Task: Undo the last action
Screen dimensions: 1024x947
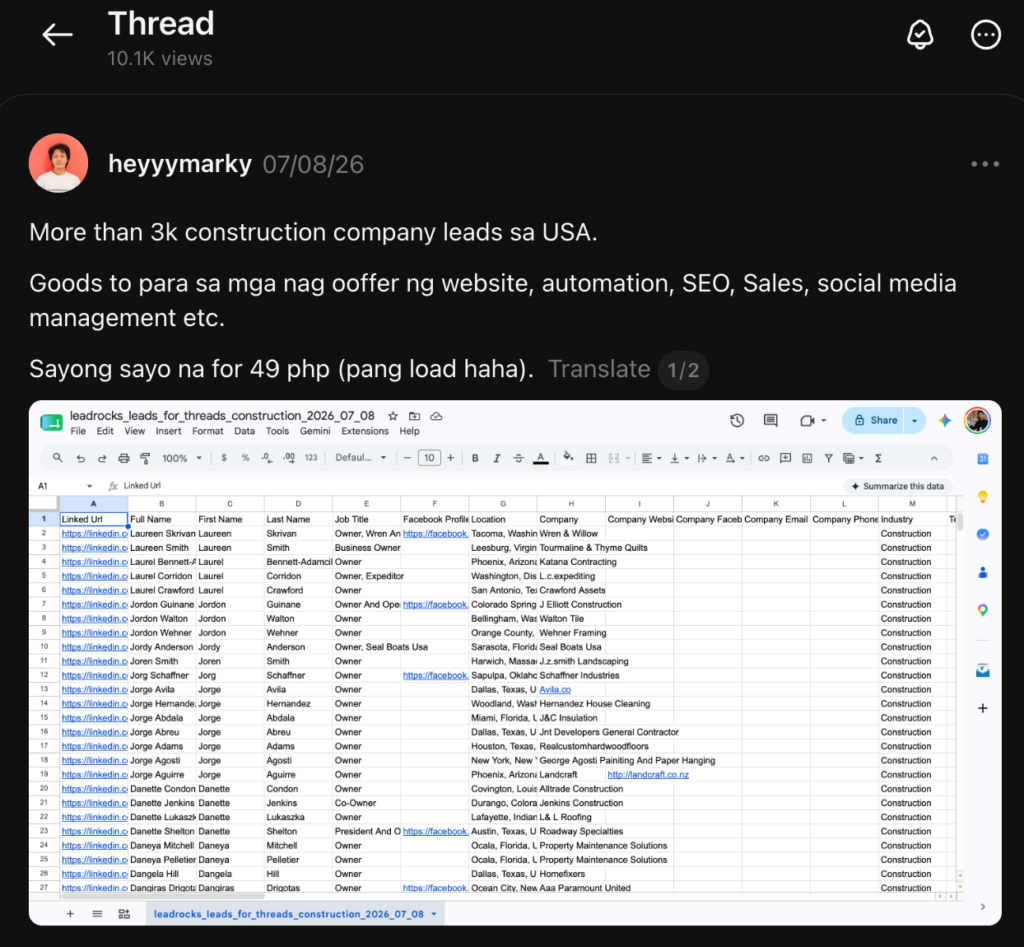Action: coord(80,458)
